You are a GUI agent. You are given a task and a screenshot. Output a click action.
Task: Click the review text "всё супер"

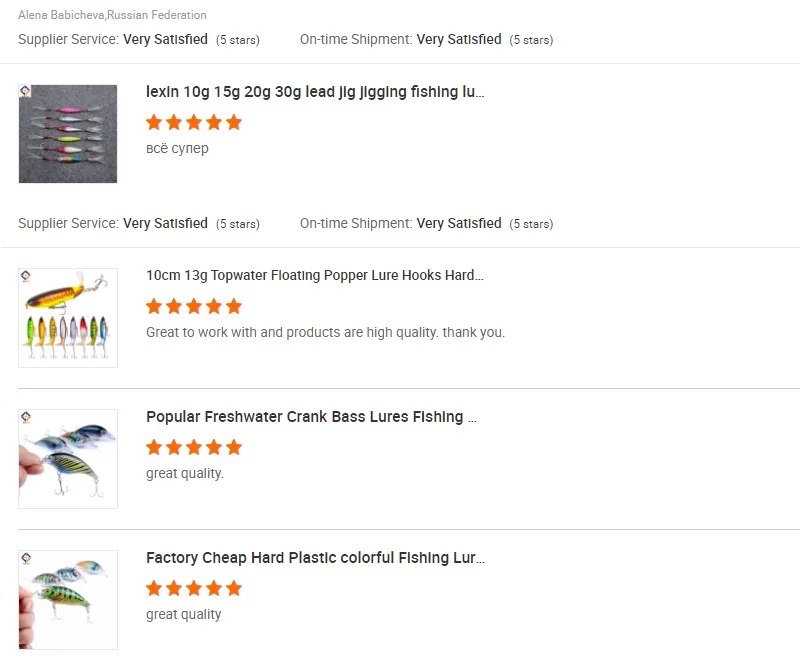(177, 148)
